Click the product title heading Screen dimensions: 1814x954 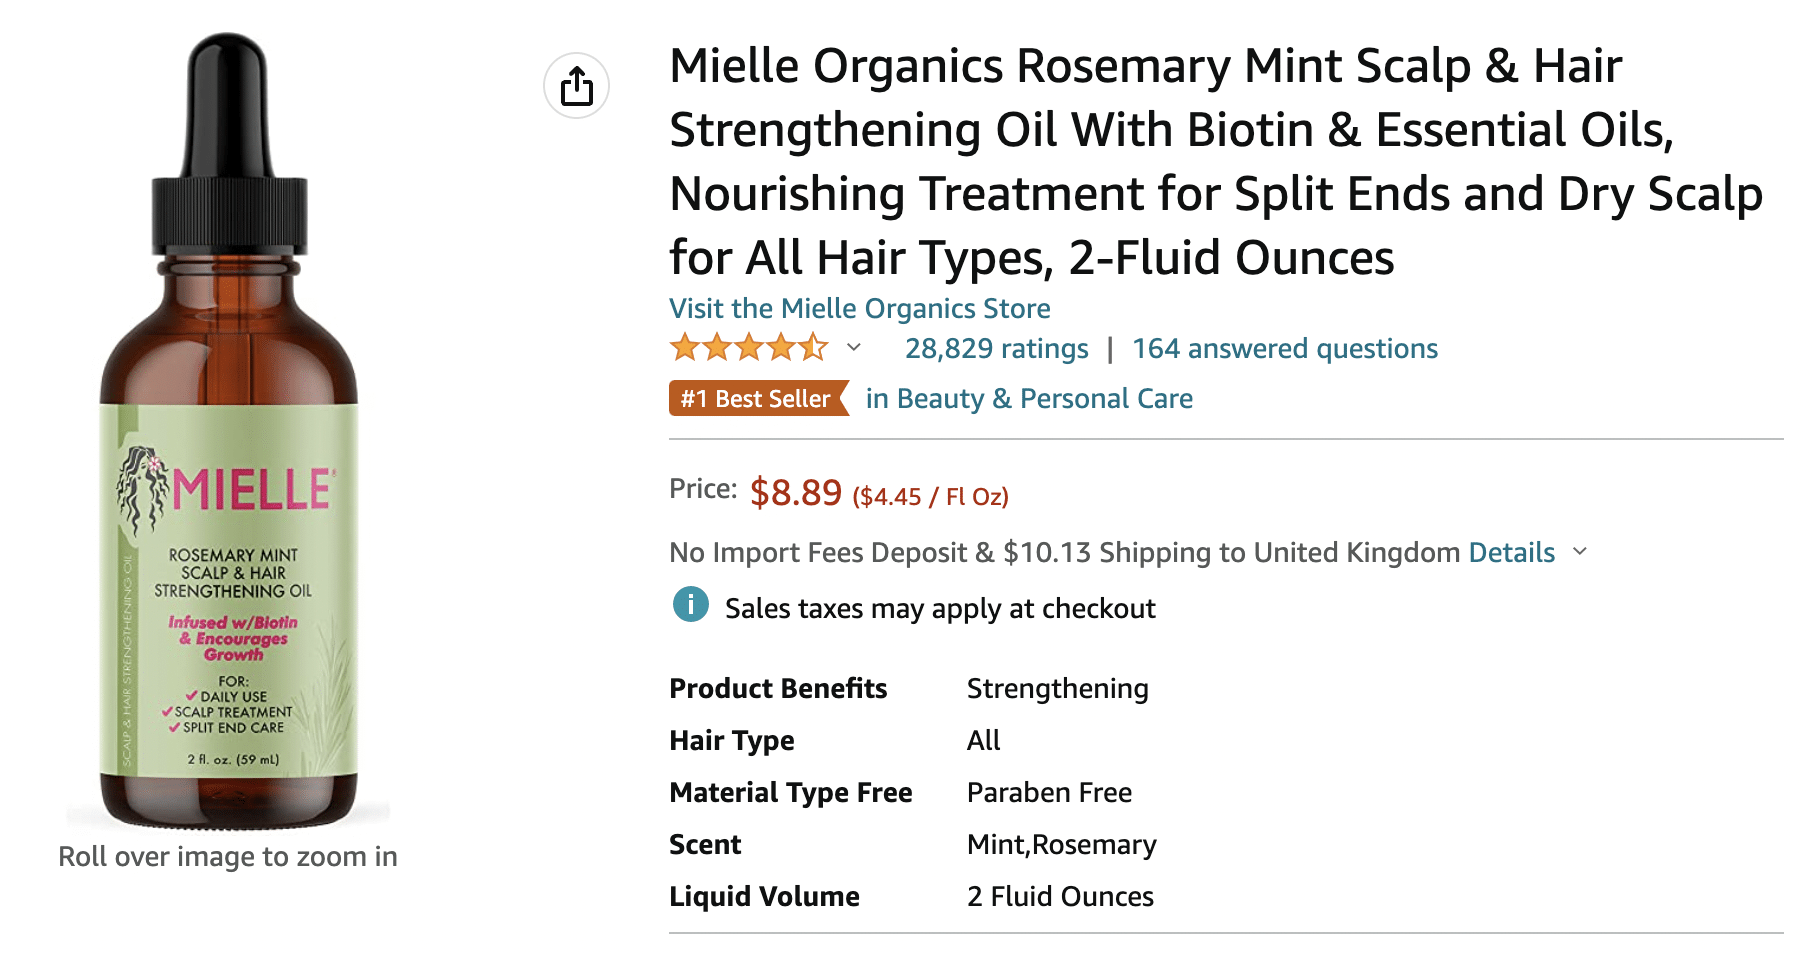click(x=1216, y=161)
